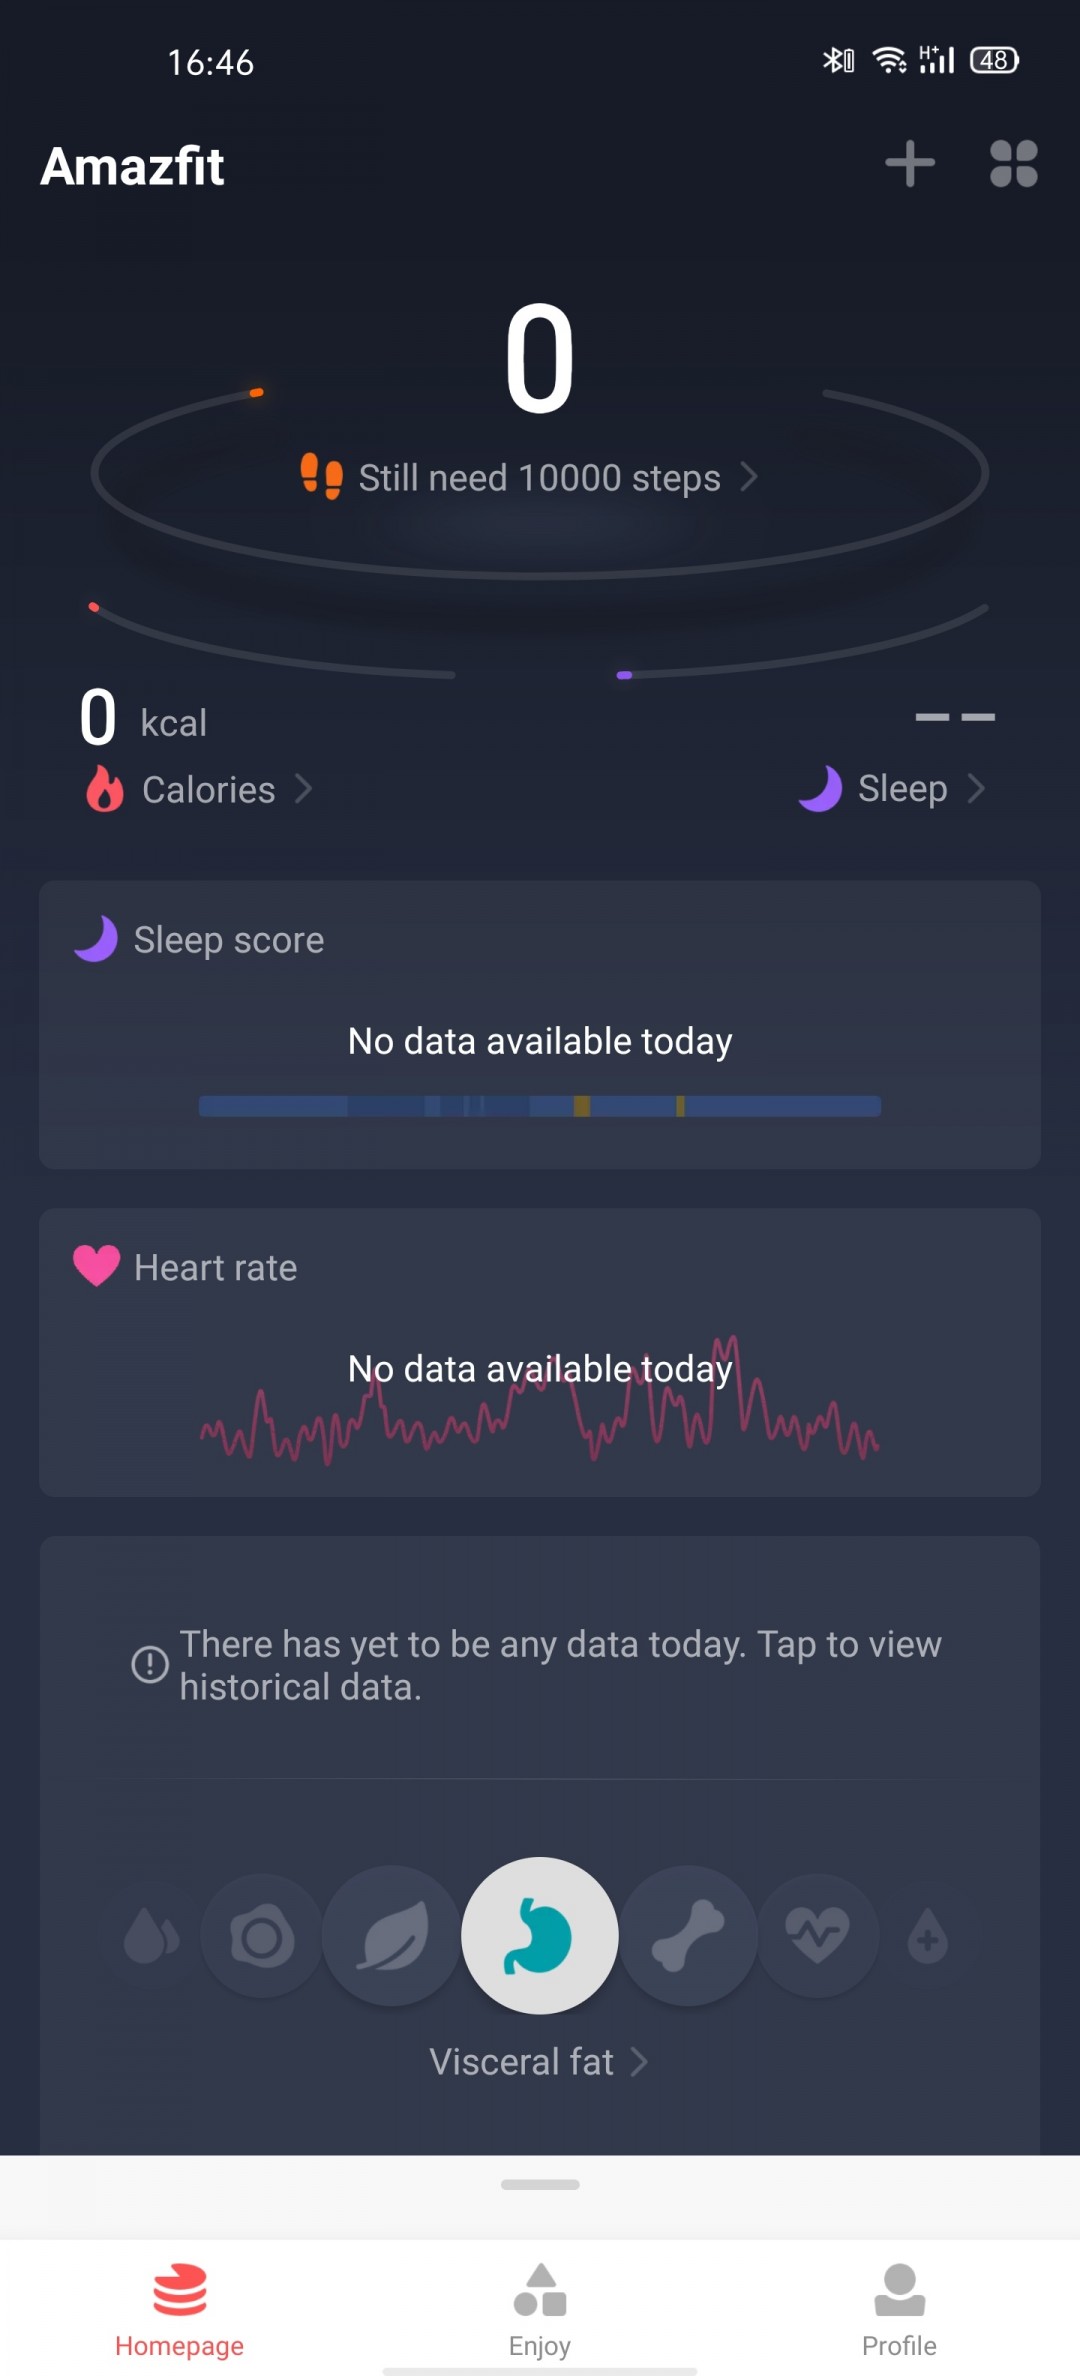Tap the pink heart icon on Heart rate card

[95, 1267]
